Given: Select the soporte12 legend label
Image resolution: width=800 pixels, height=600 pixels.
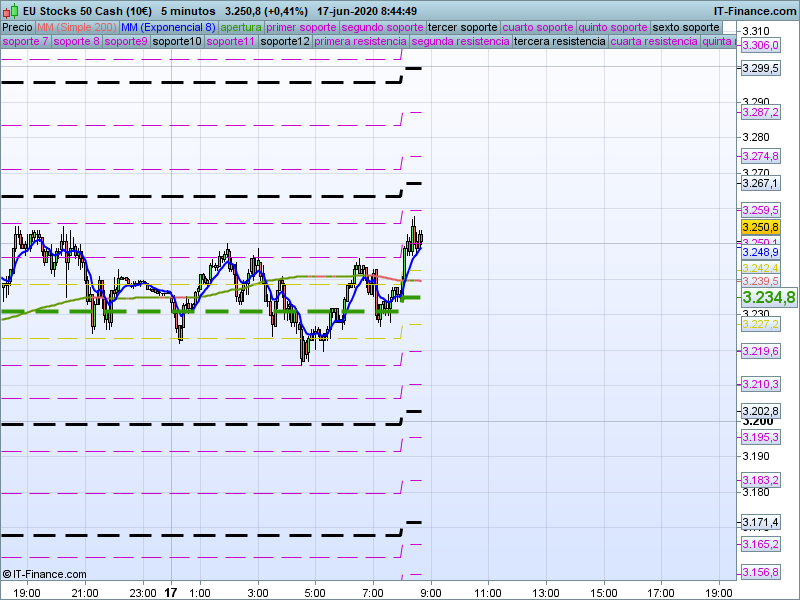Looking at the screenshot, I should point(285,42).
